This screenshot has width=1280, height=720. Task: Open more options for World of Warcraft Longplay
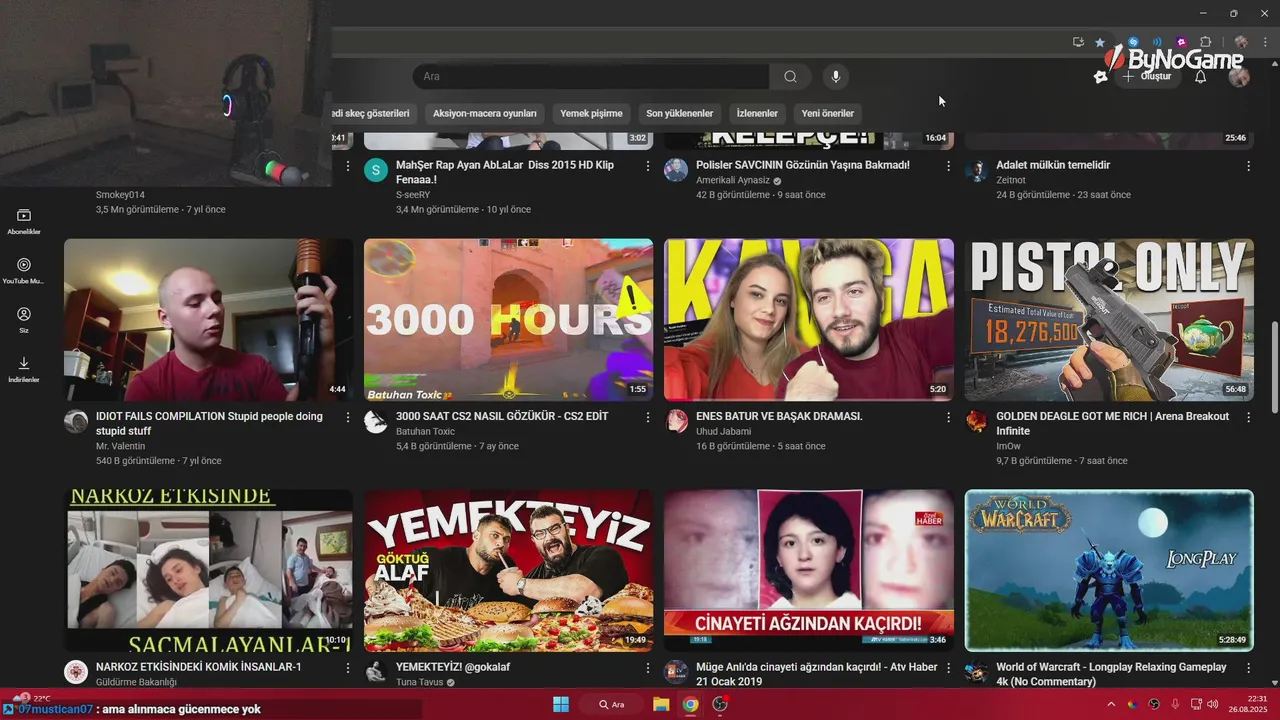(x=1248, y=667)
